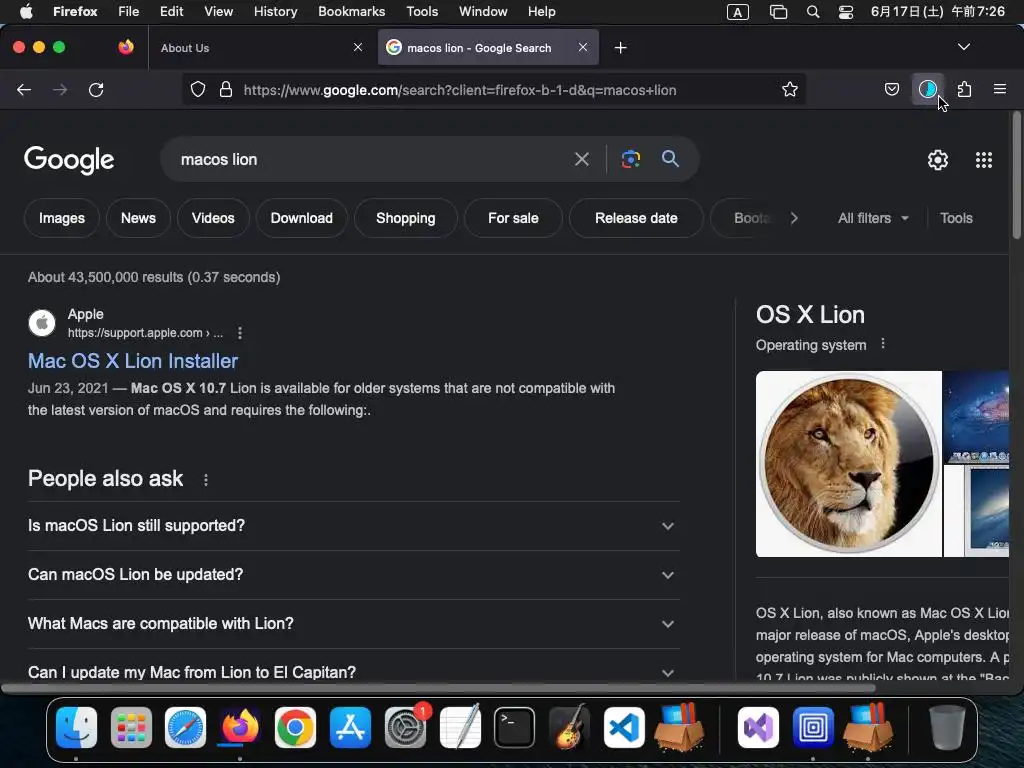Open the Google apps grid
The image size is (1024, 768).
984,160
